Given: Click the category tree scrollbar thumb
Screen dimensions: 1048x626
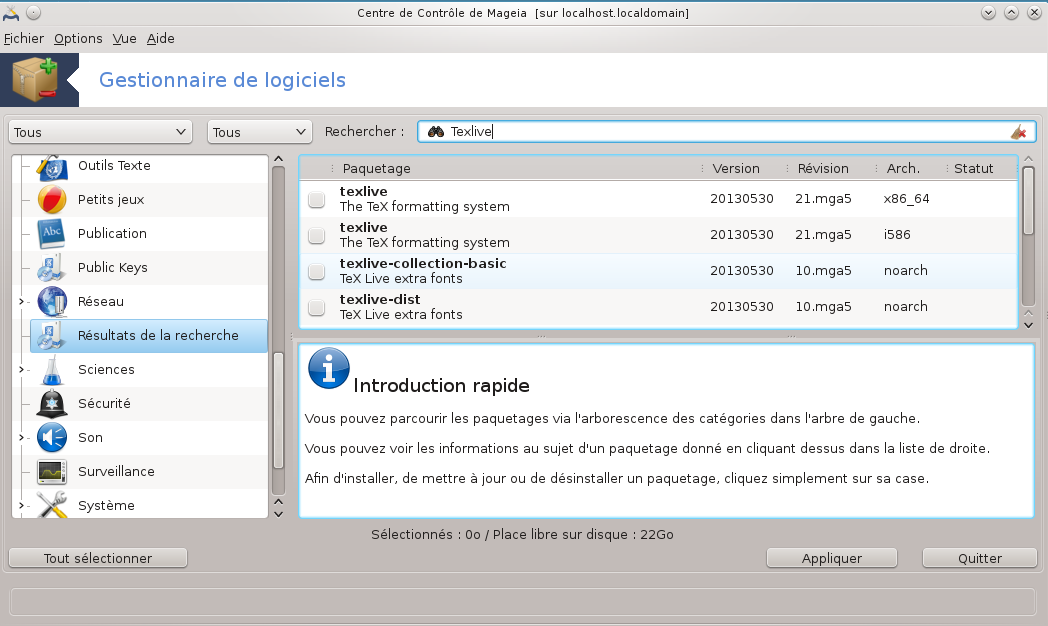Looking at the screenshot, I should [279, 410].
